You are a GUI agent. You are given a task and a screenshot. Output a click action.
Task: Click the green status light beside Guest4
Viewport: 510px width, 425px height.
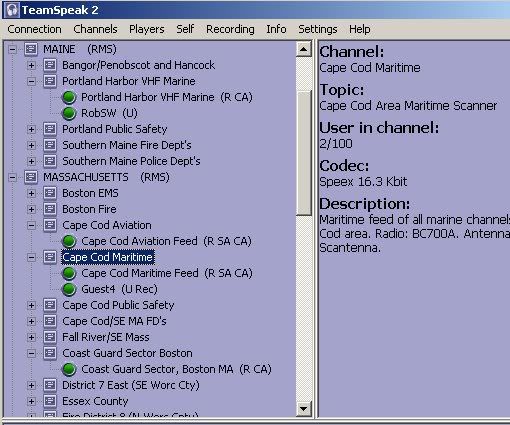69,289
